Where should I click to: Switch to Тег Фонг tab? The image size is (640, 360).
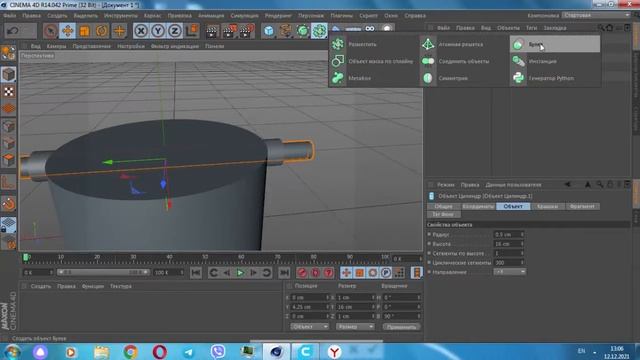[443, 214]
